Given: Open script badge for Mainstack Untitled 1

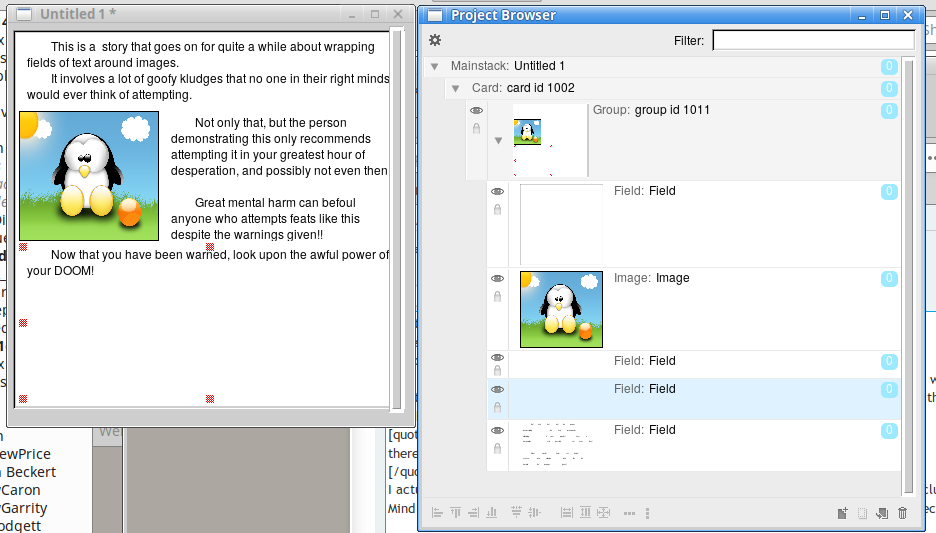Looking at the screenshot, I should click(889, 66).
